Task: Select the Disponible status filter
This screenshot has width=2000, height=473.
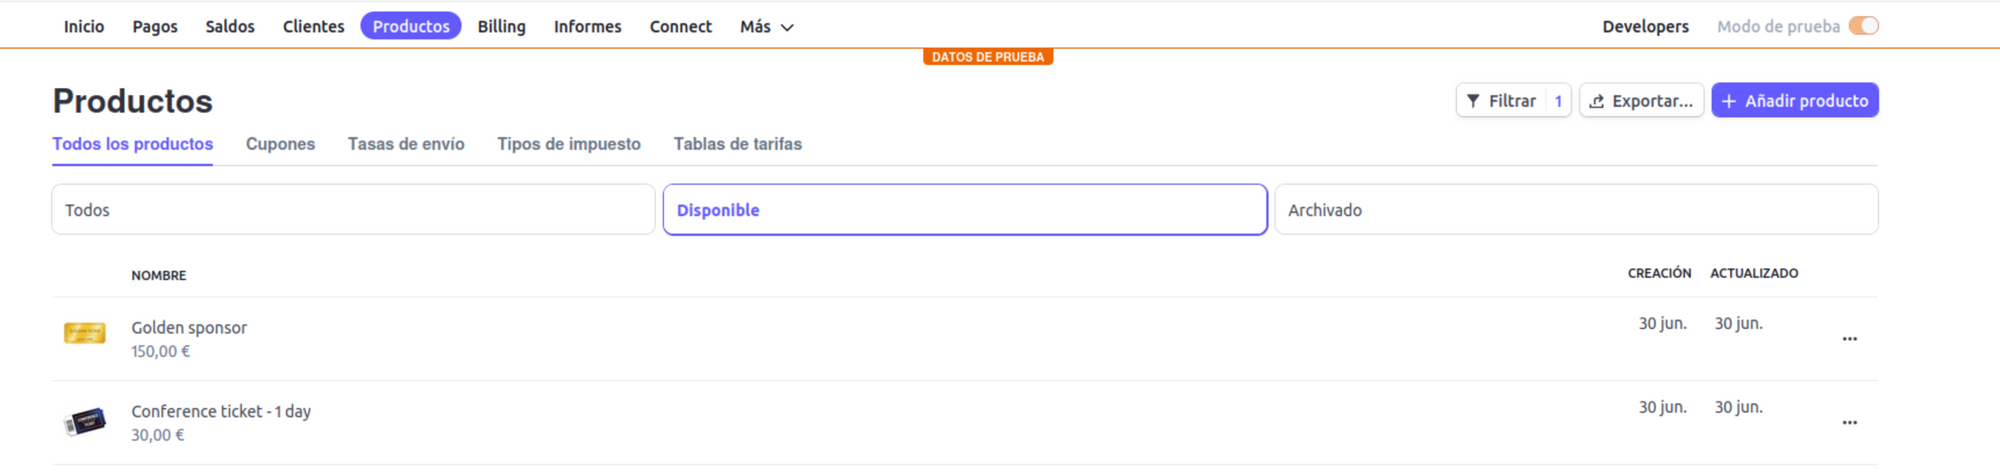Action: coord(965,209)
